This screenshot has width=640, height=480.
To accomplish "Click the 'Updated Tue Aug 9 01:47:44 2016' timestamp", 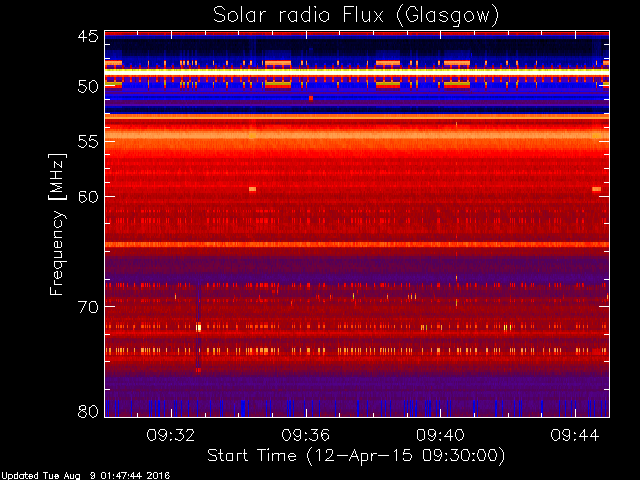I will coord(85,476).
